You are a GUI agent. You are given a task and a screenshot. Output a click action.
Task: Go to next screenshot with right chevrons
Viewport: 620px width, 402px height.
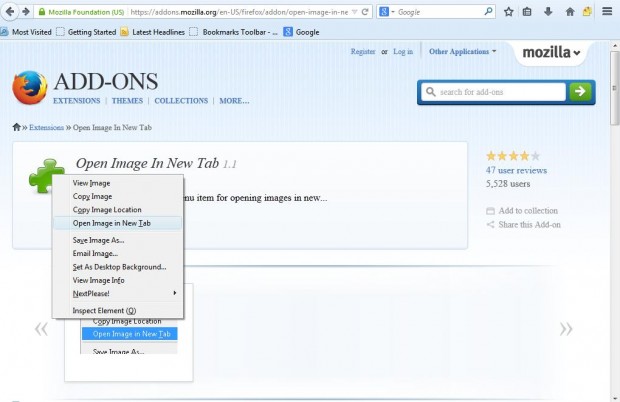pyautogui.click(x=566, y=329)
